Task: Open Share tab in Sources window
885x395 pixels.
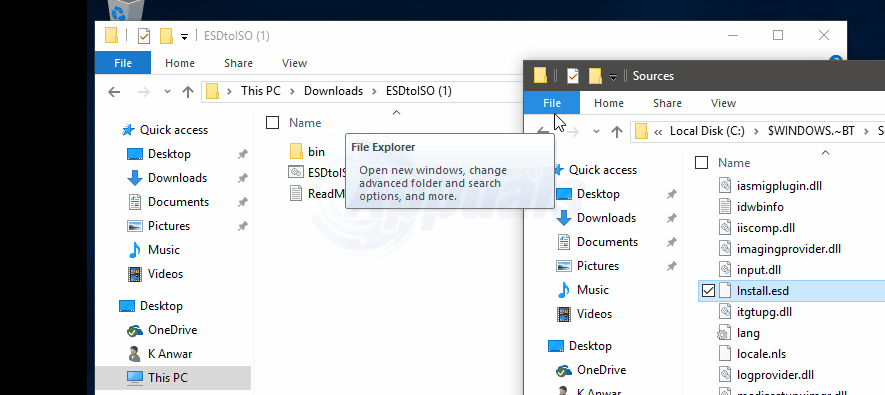Action: (667, 103)
